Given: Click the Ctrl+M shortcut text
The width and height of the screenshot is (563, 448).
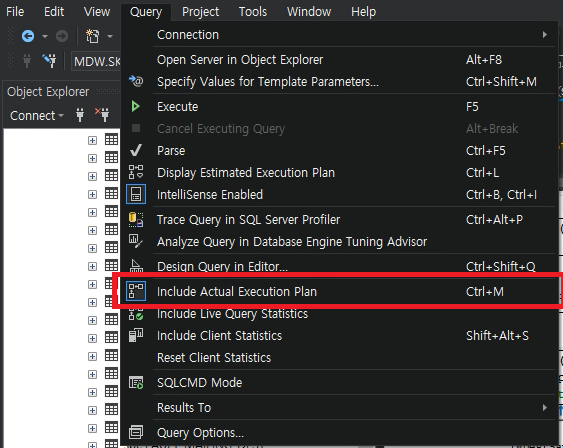Looking at the screenshot, I should click(485, 291).
